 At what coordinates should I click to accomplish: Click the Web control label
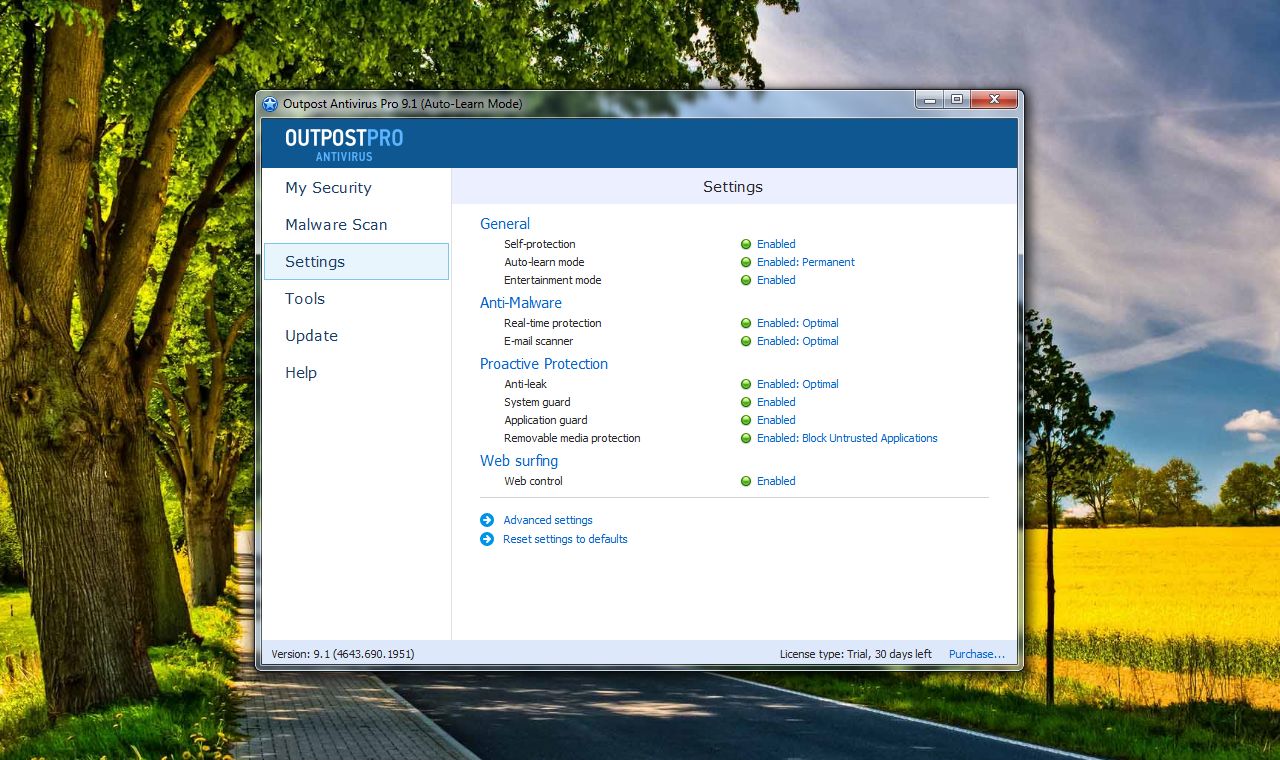(534, 481)
